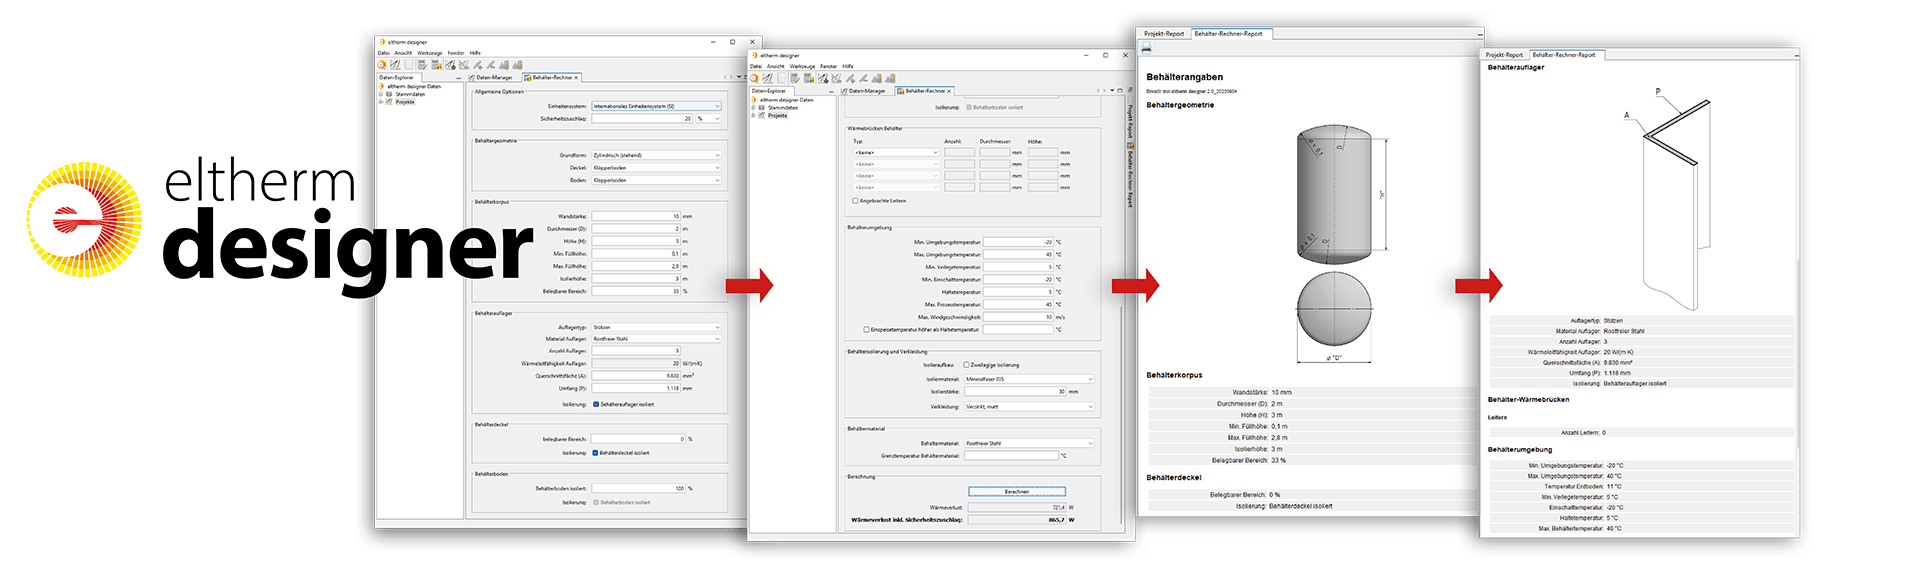
Task: Toggle the Behälterboden isoliert checkbox in the first window
Action: tap(596, 503)
